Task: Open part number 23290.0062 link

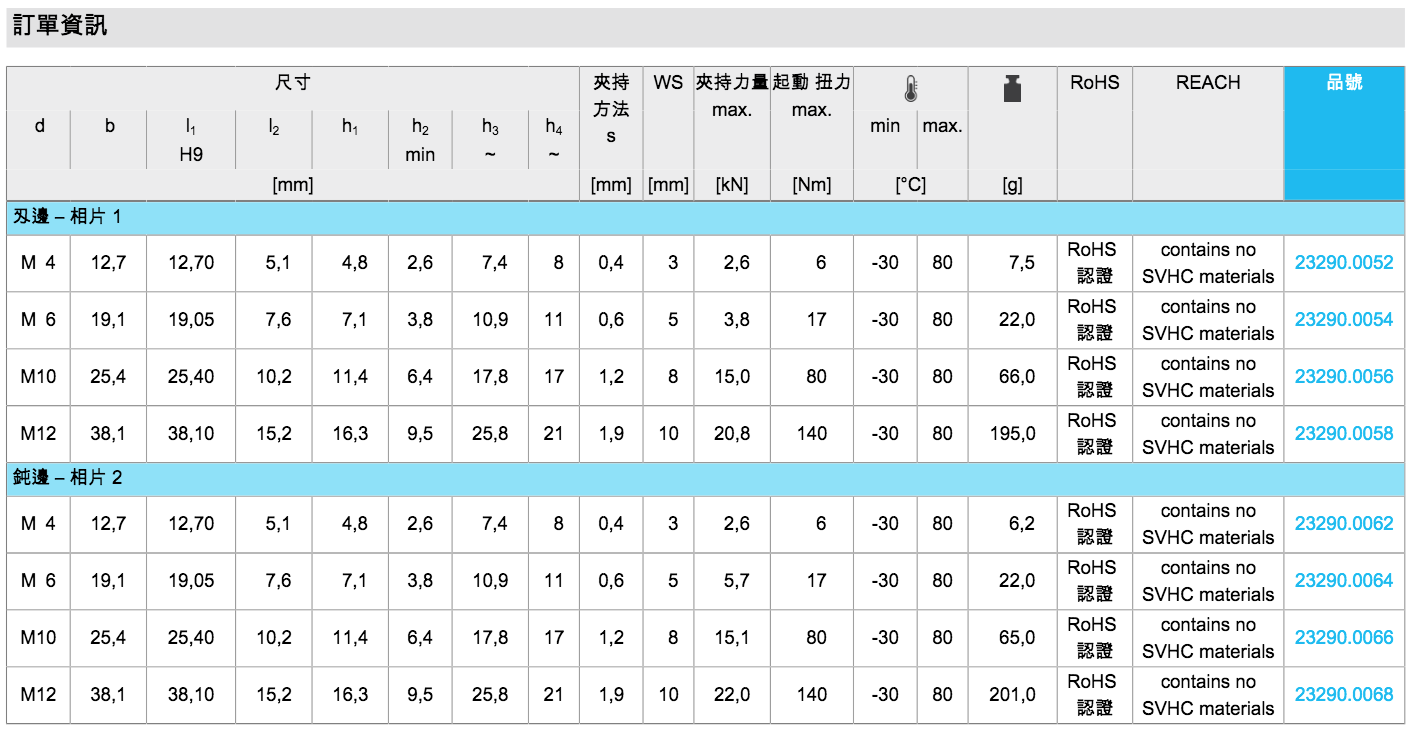Action: [x=1343, y=524]
